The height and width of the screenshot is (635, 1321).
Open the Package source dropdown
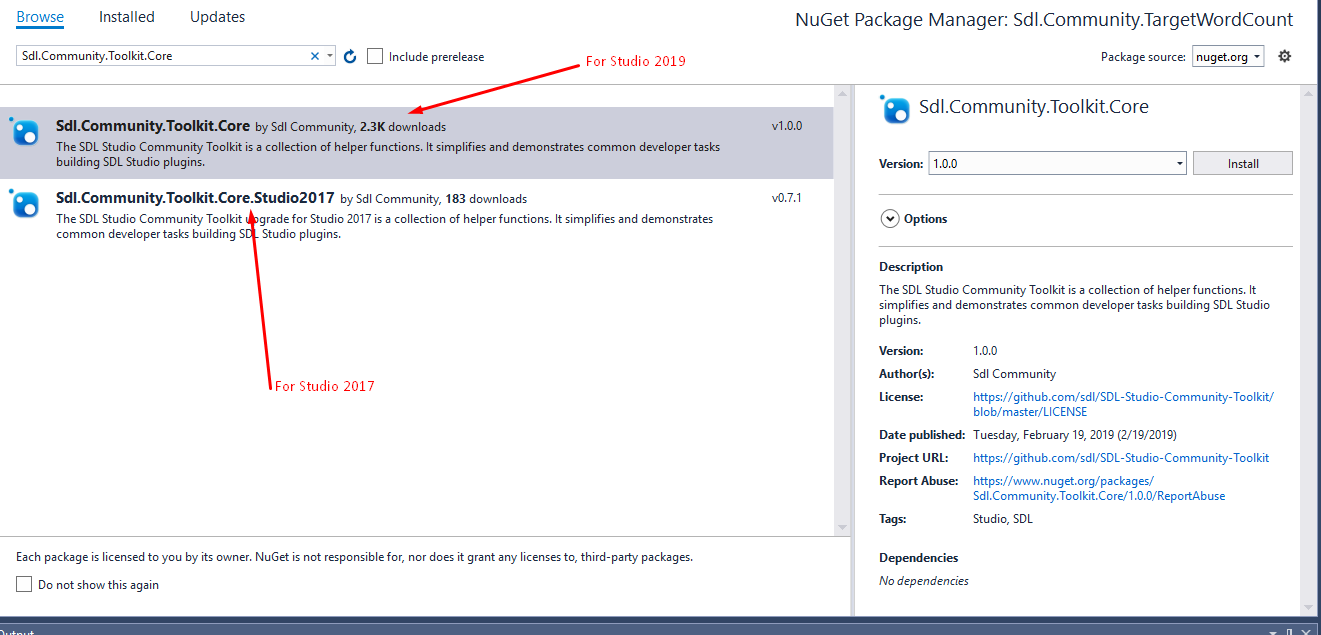tap(1228, 57)
